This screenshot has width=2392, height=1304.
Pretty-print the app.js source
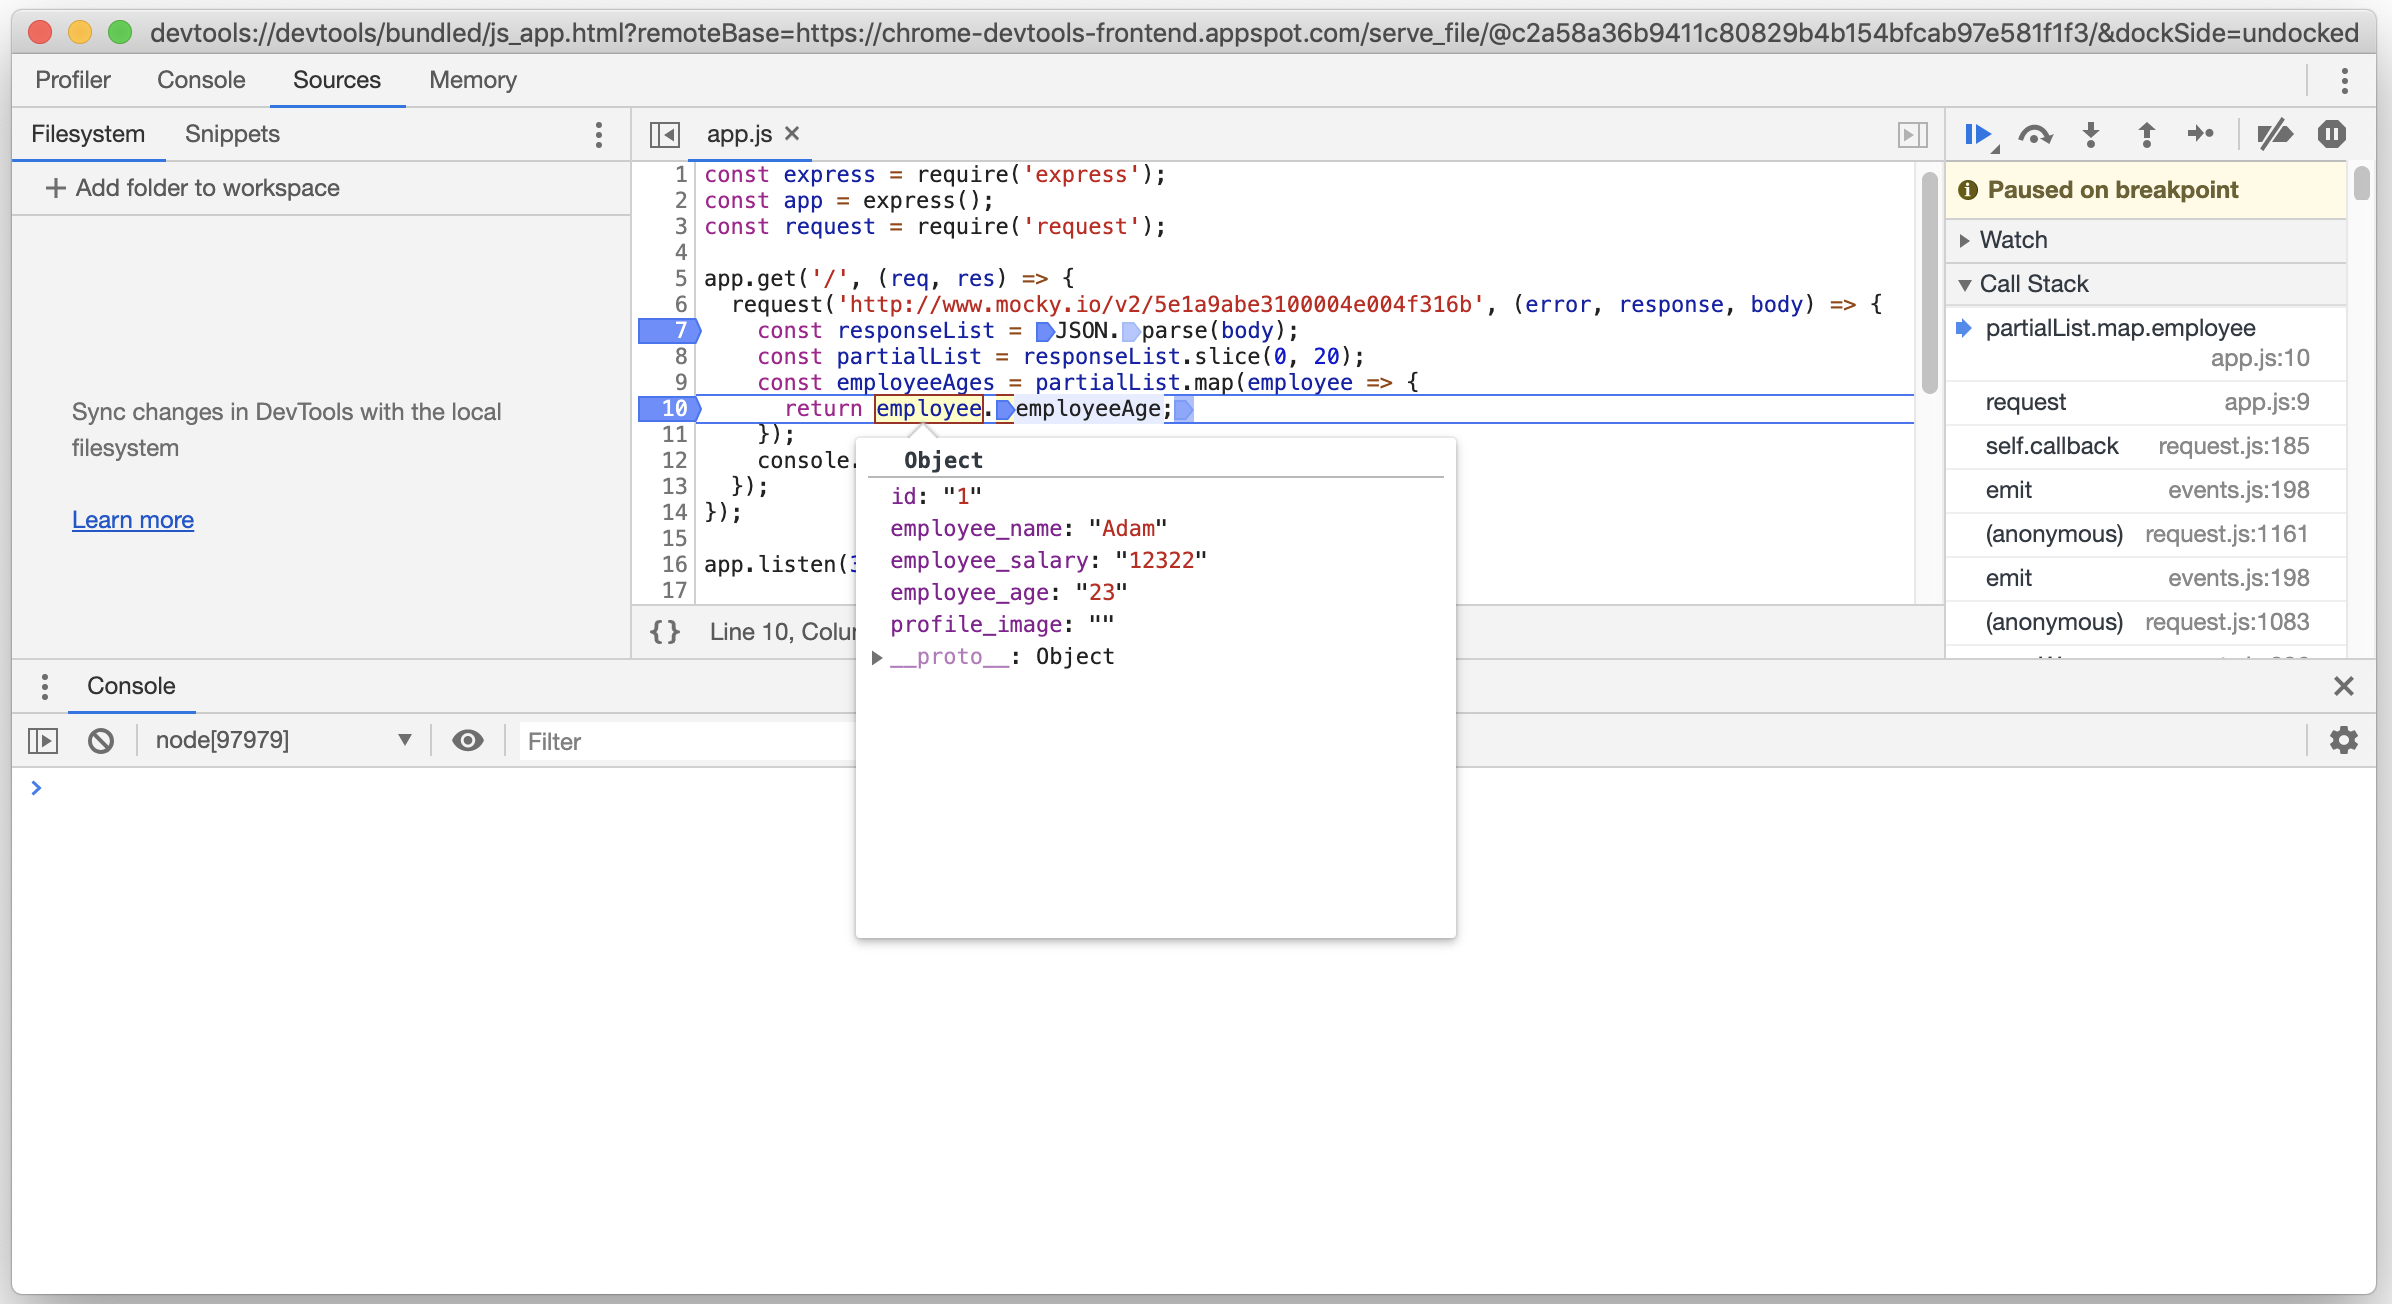pyautogui.click(x=665, y=631)
